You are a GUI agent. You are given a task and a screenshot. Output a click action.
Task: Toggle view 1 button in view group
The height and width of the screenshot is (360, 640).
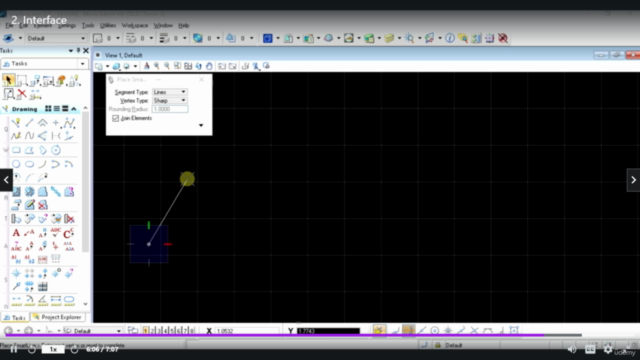pos(146,331)
